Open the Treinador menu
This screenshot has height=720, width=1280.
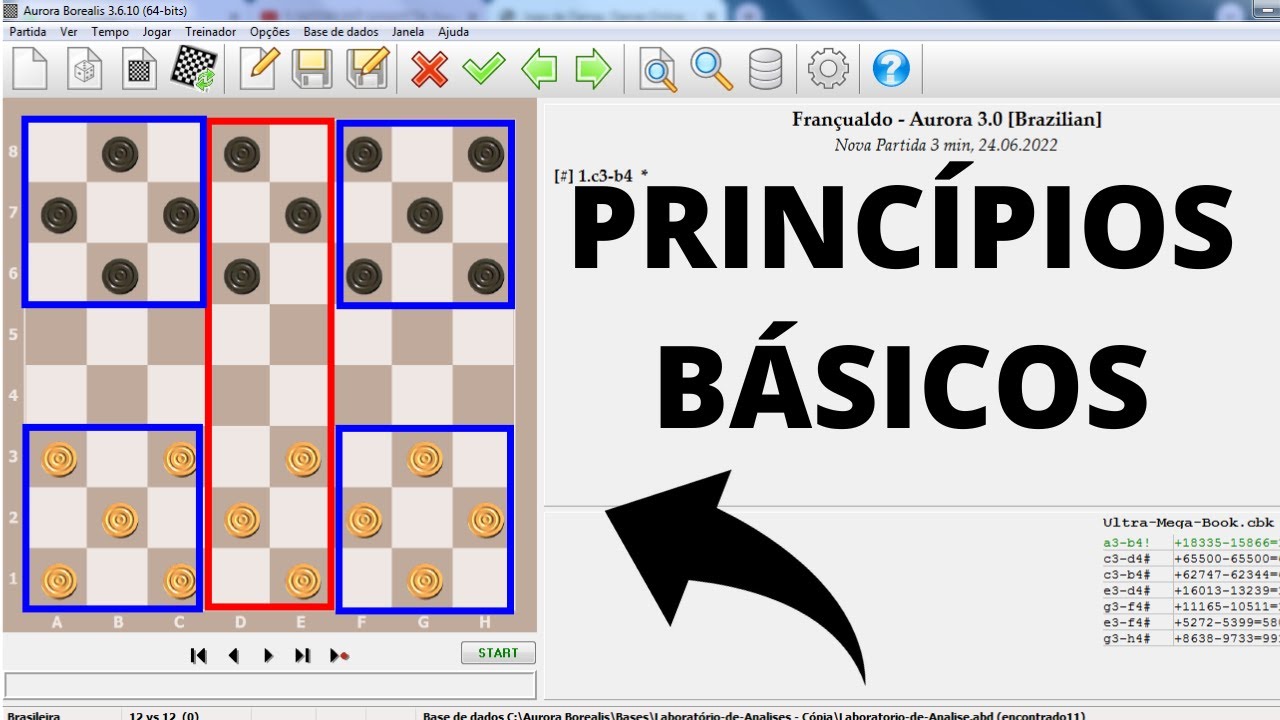click(x=211, y=32)
